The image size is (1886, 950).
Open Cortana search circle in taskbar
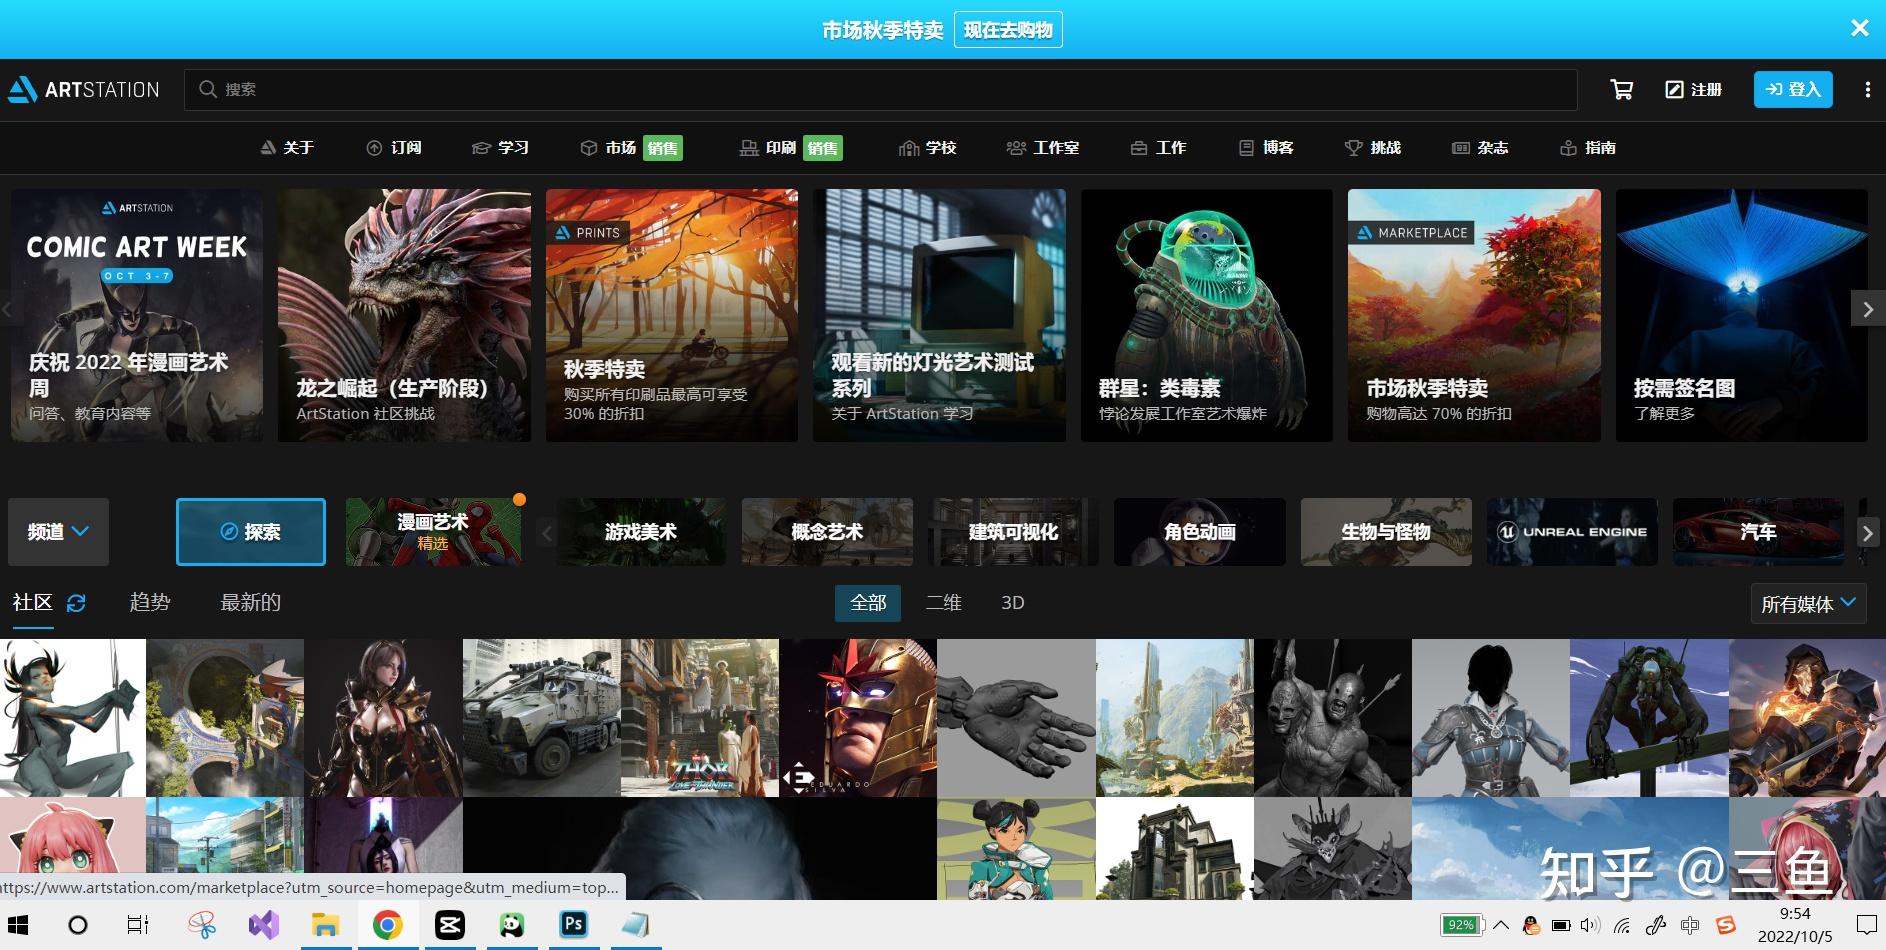point(77,925)
